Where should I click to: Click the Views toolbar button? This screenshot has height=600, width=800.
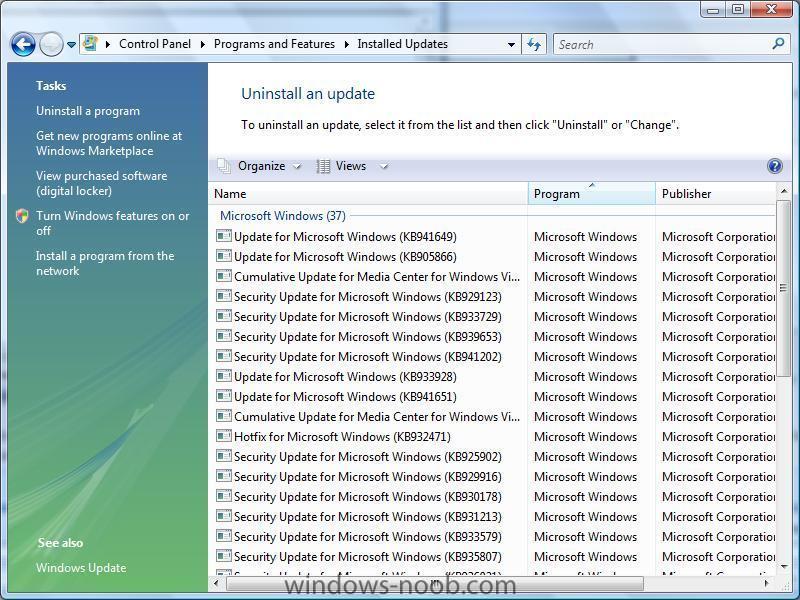click(351, 166)
